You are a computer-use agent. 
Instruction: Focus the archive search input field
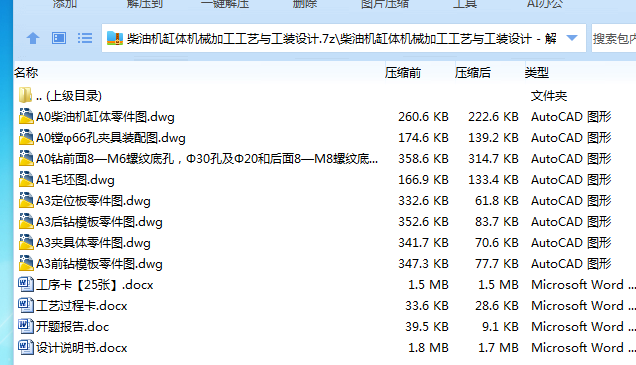(613, 39)
